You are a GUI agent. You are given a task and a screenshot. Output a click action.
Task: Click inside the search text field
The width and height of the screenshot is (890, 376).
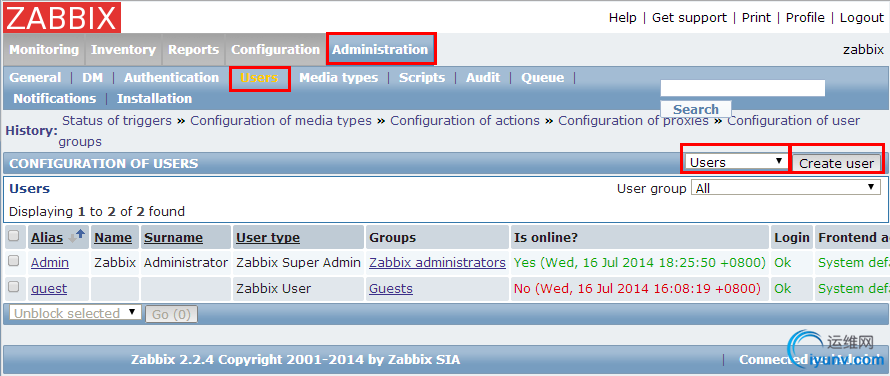click(x=742, y=88)
